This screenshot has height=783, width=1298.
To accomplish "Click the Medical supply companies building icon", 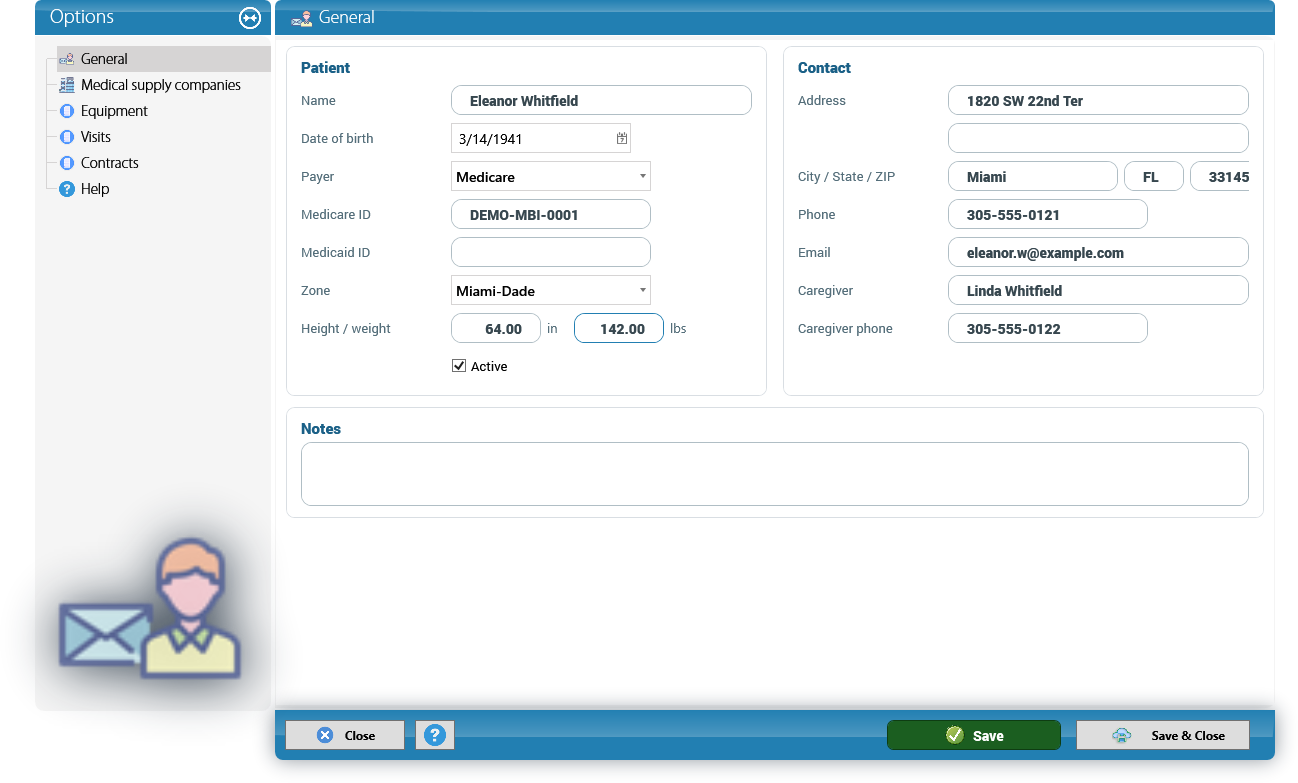I will (67, 85).
